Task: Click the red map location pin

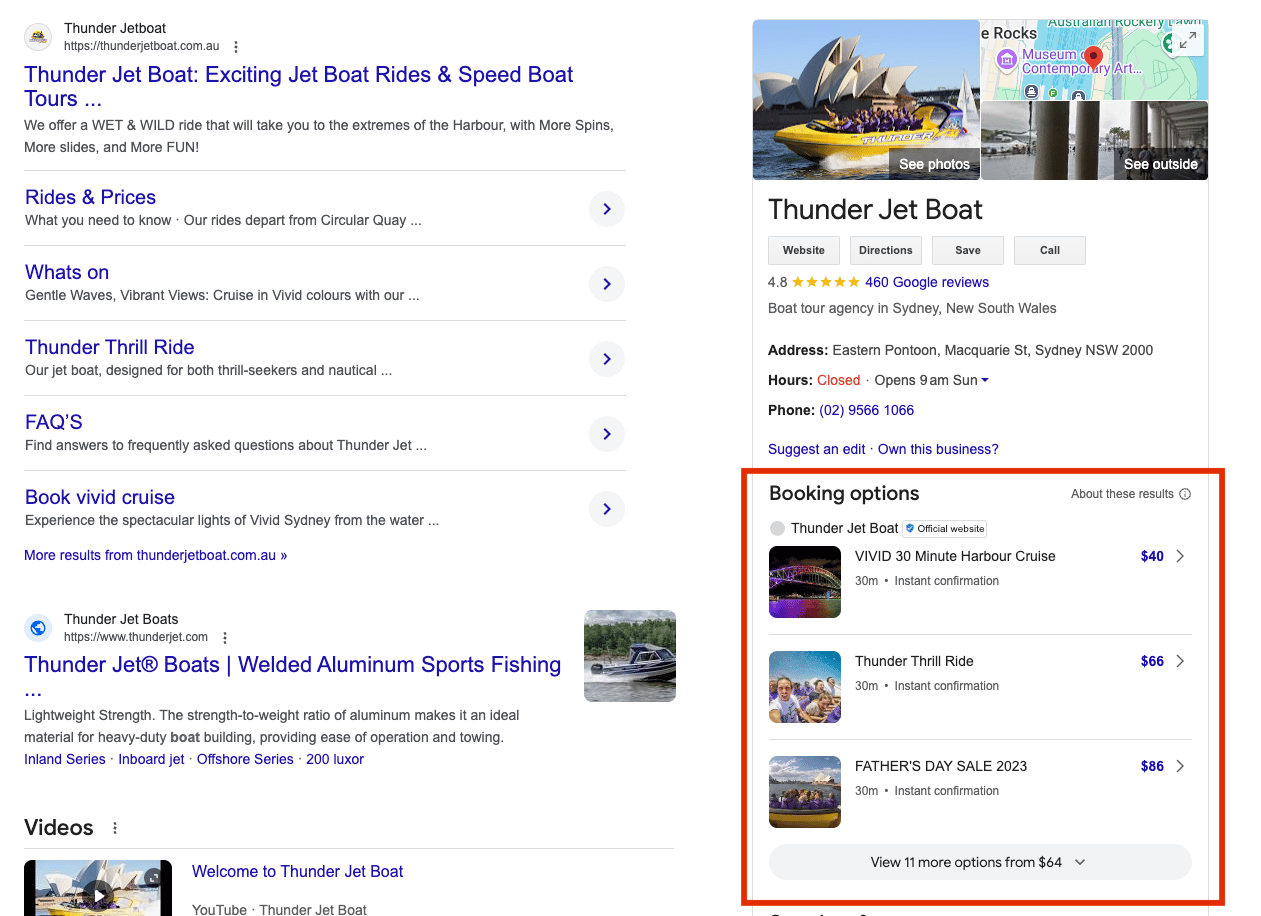Action: [1094, 59]
